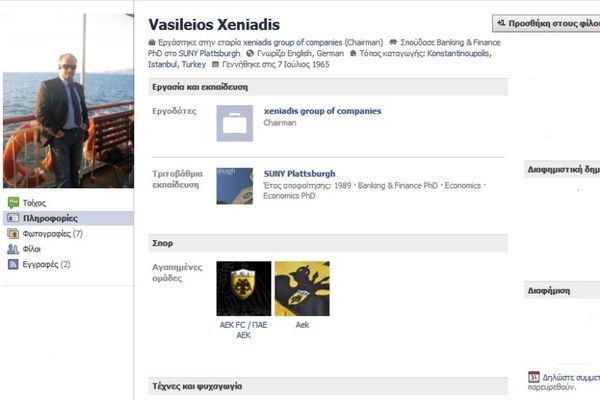
Task: View Vasileios Xeniadis profile photo
Action: (x=67, y=101)
